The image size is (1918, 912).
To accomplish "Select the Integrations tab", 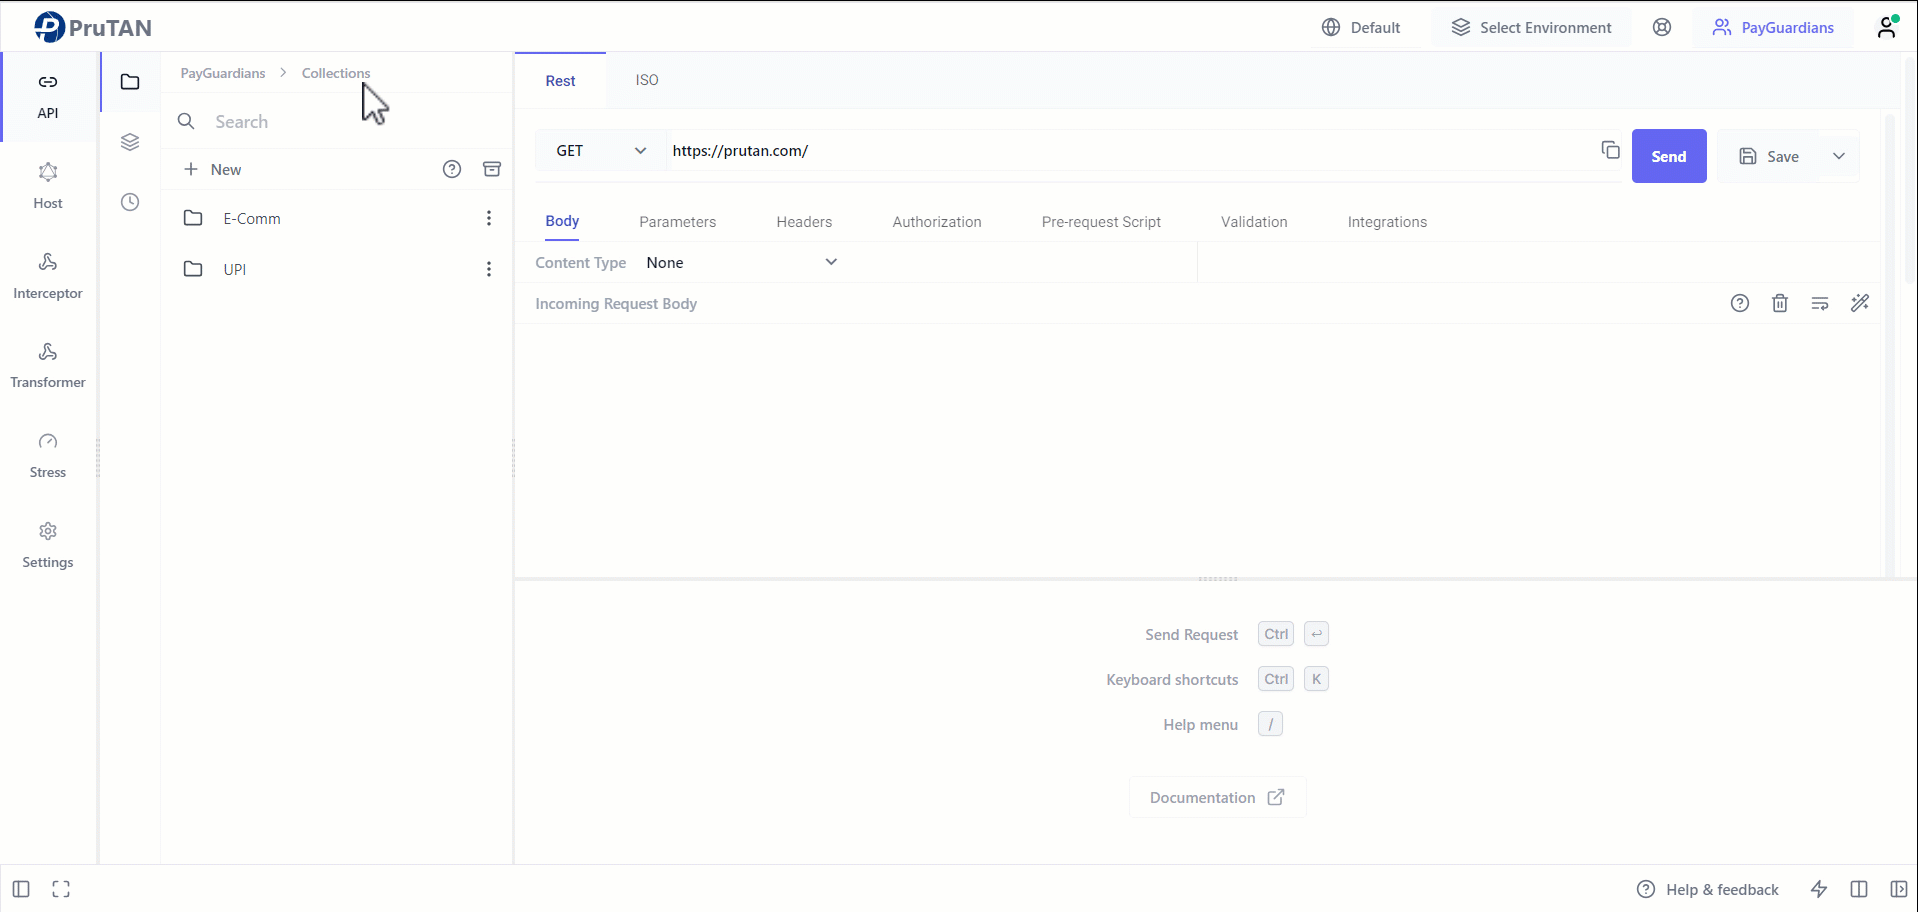I will click(x=1387, y=222).
